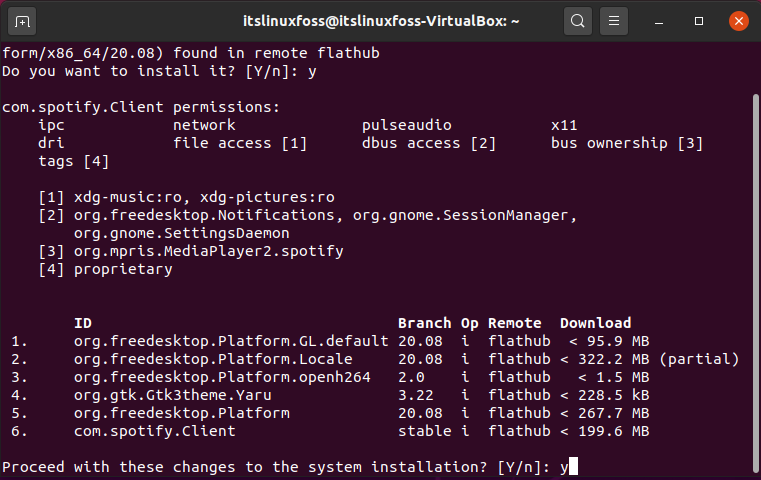Click the blinking cursor after the y prompt

pos(573,466)
